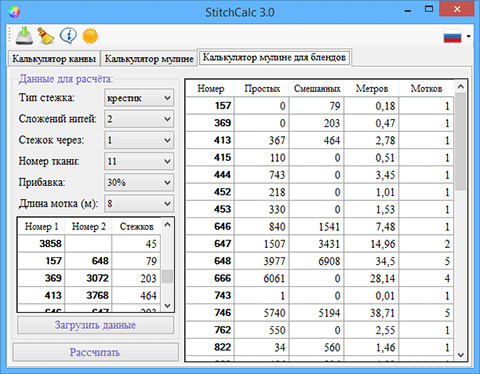Click thread number 822 in results
This screenshot has height=374, width=480.
210,347
